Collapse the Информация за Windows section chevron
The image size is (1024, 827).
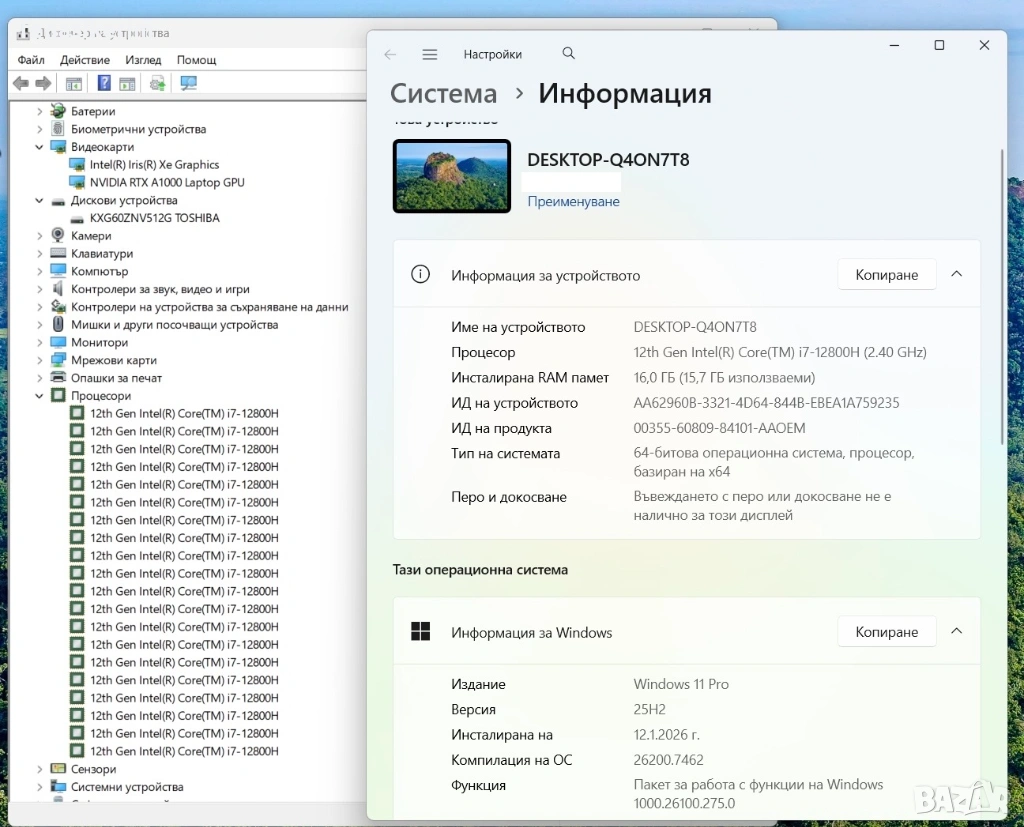(957, 632)
